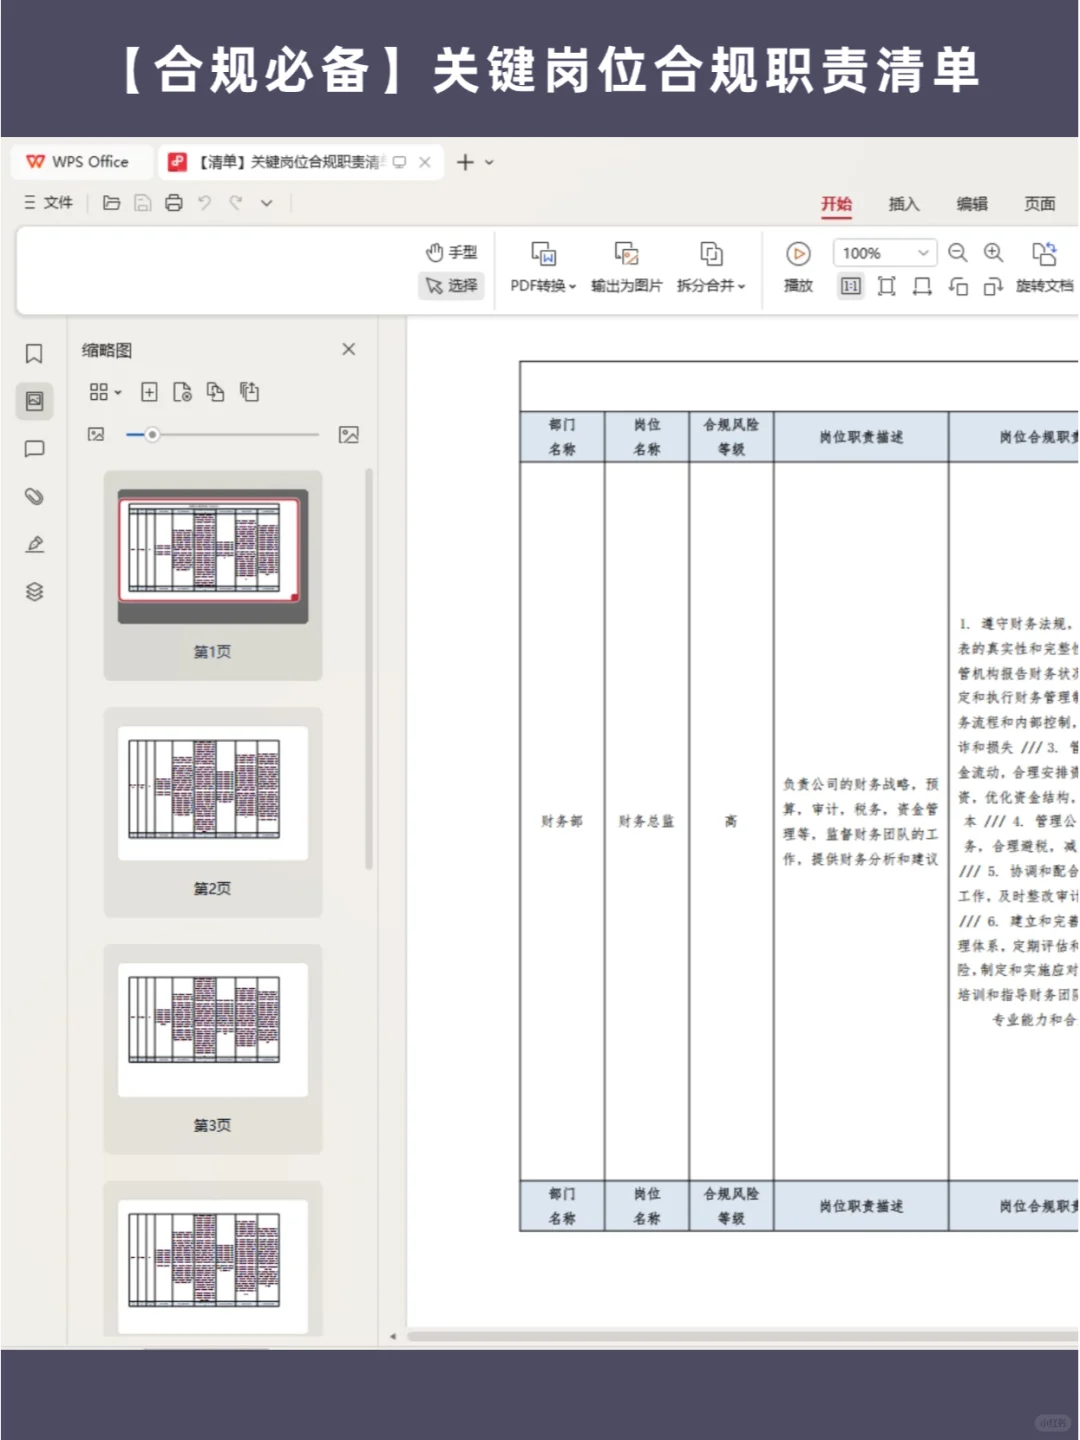Click the large thumbnail size icon

(348, 434)
